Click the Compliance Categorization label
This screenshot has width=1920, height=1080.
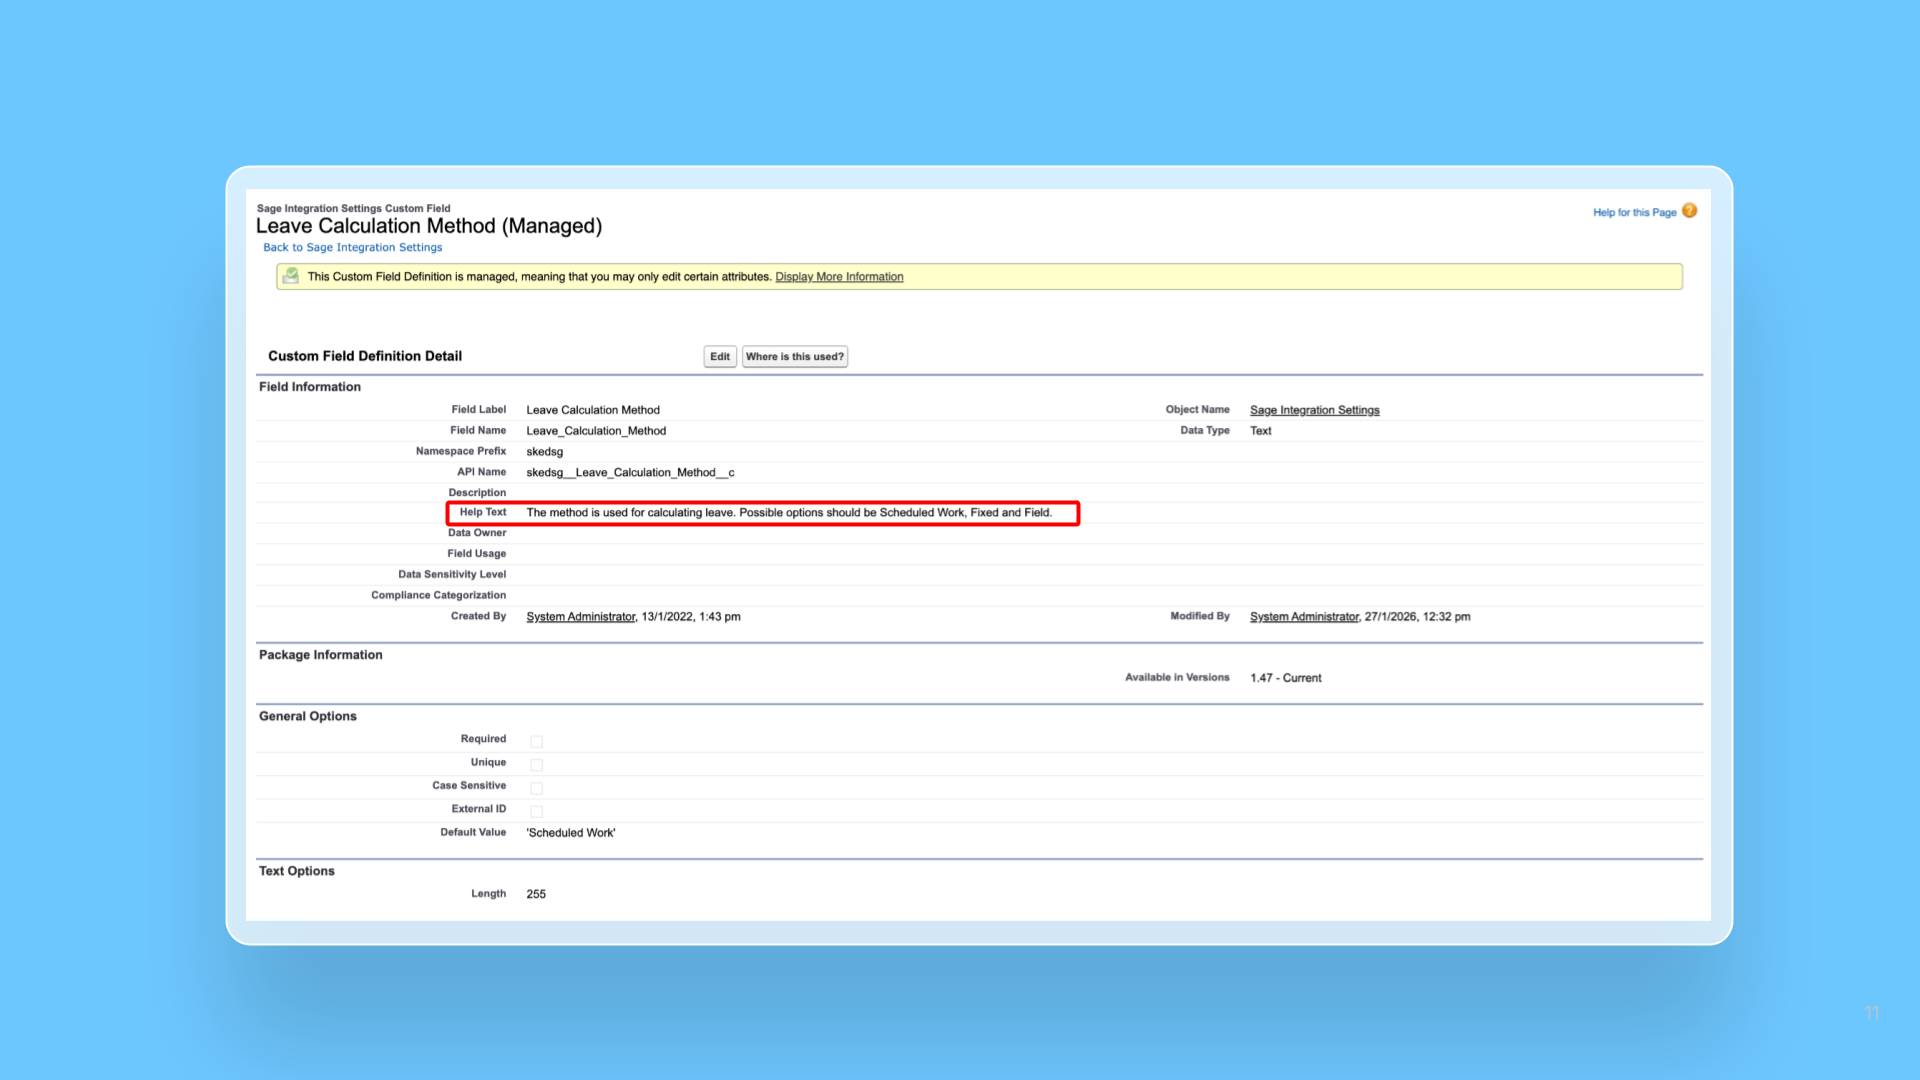tap(439, 596)
